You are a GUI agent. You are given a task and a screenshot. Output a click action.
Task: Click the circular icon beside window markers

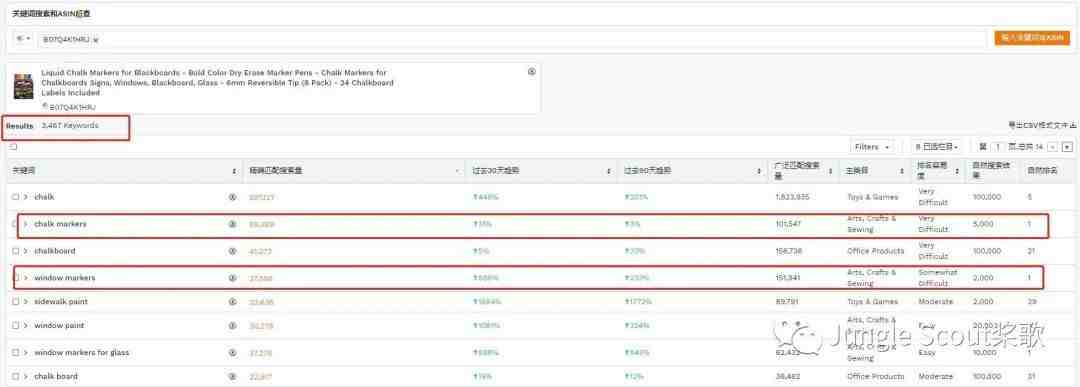[232, 278]
